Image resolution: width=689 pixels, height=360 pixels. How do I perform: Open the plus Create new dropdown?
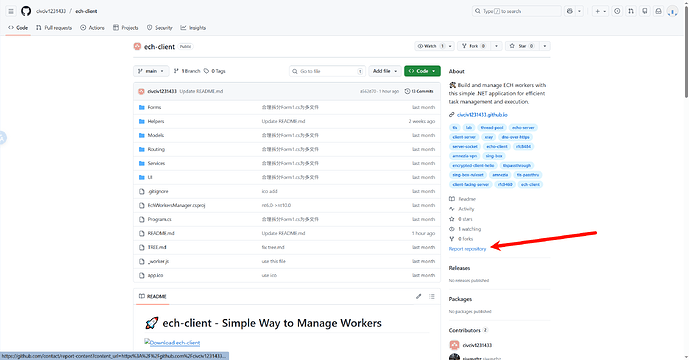click(x=600, y=11)
